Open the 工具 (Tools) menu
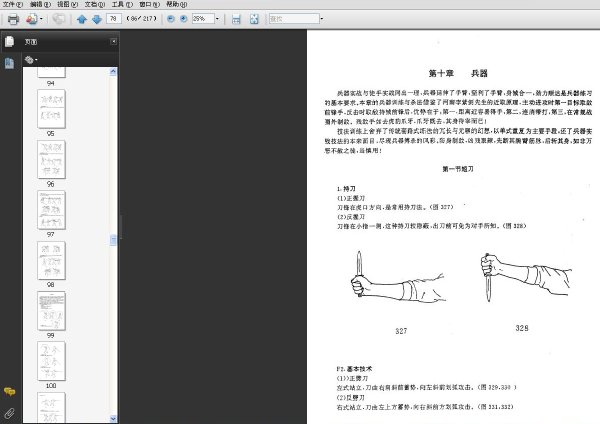Viewport: 600px width, 424px height. (122, 4)
